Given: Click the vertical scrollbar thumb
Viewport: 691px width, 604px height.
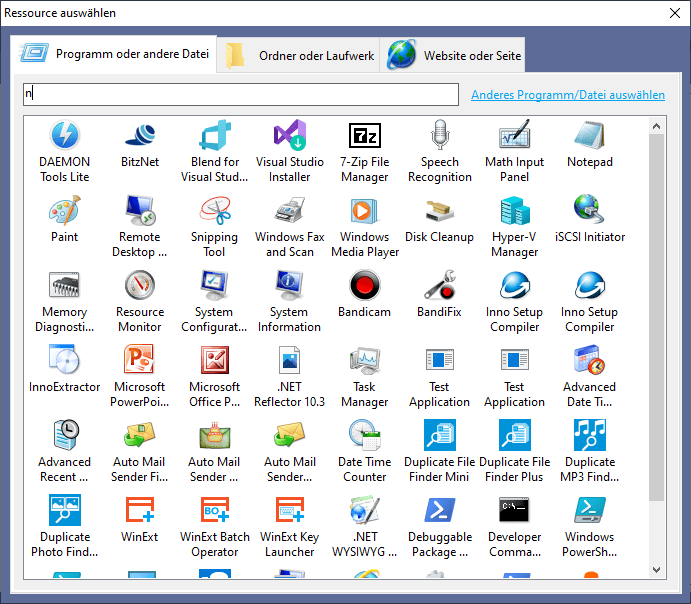Looking at the screenshot, I should [x=656, y=317].
